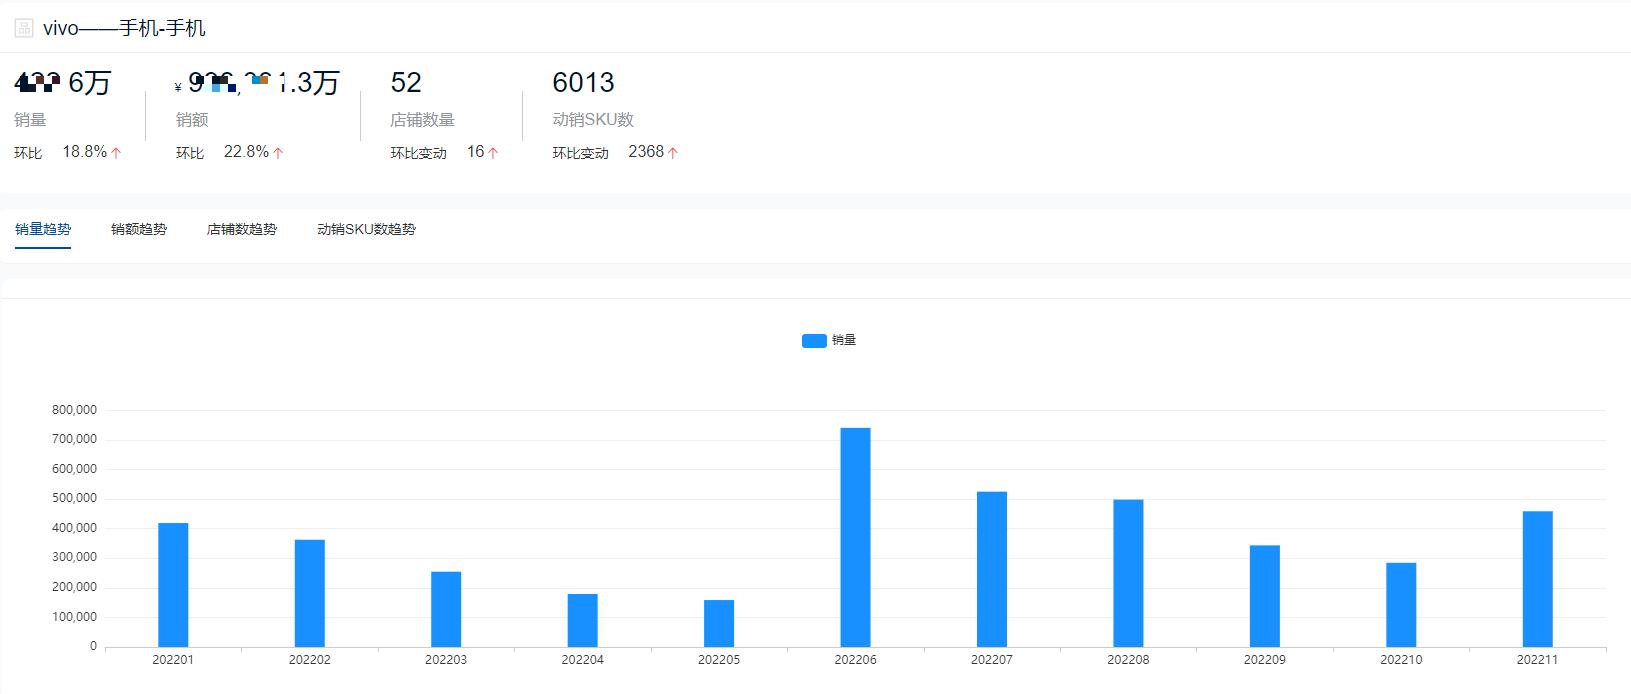Switch to the 销量趋势 tab
The image size is (1631, 694).
43,229
